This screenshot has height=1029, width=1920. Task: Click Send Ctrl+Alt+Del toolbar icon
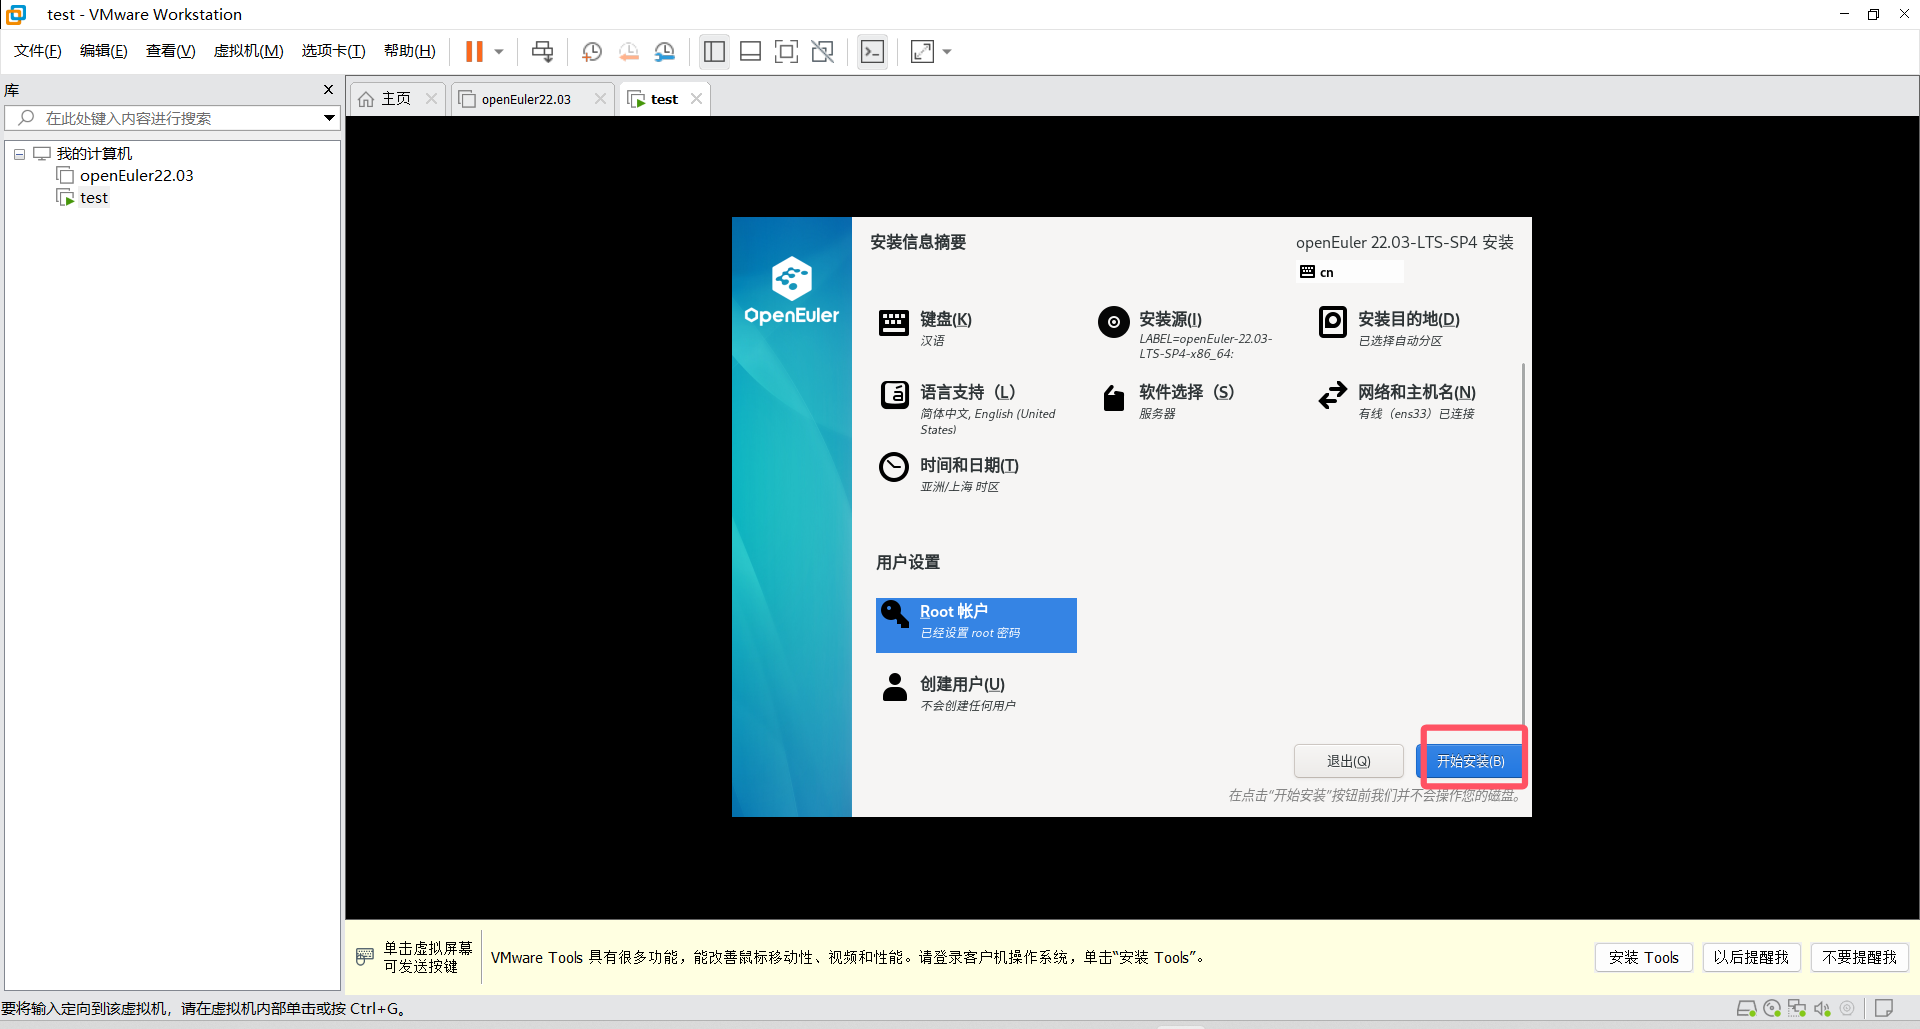tap(542, 51)
